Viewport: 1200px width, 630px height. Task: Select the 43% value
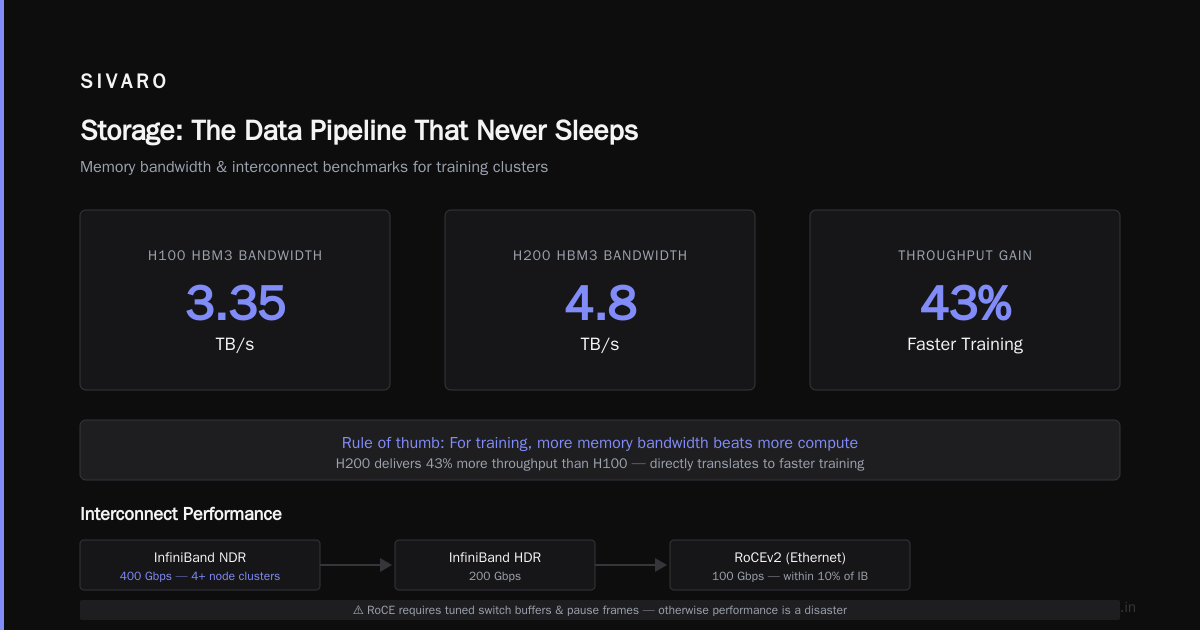965,303
